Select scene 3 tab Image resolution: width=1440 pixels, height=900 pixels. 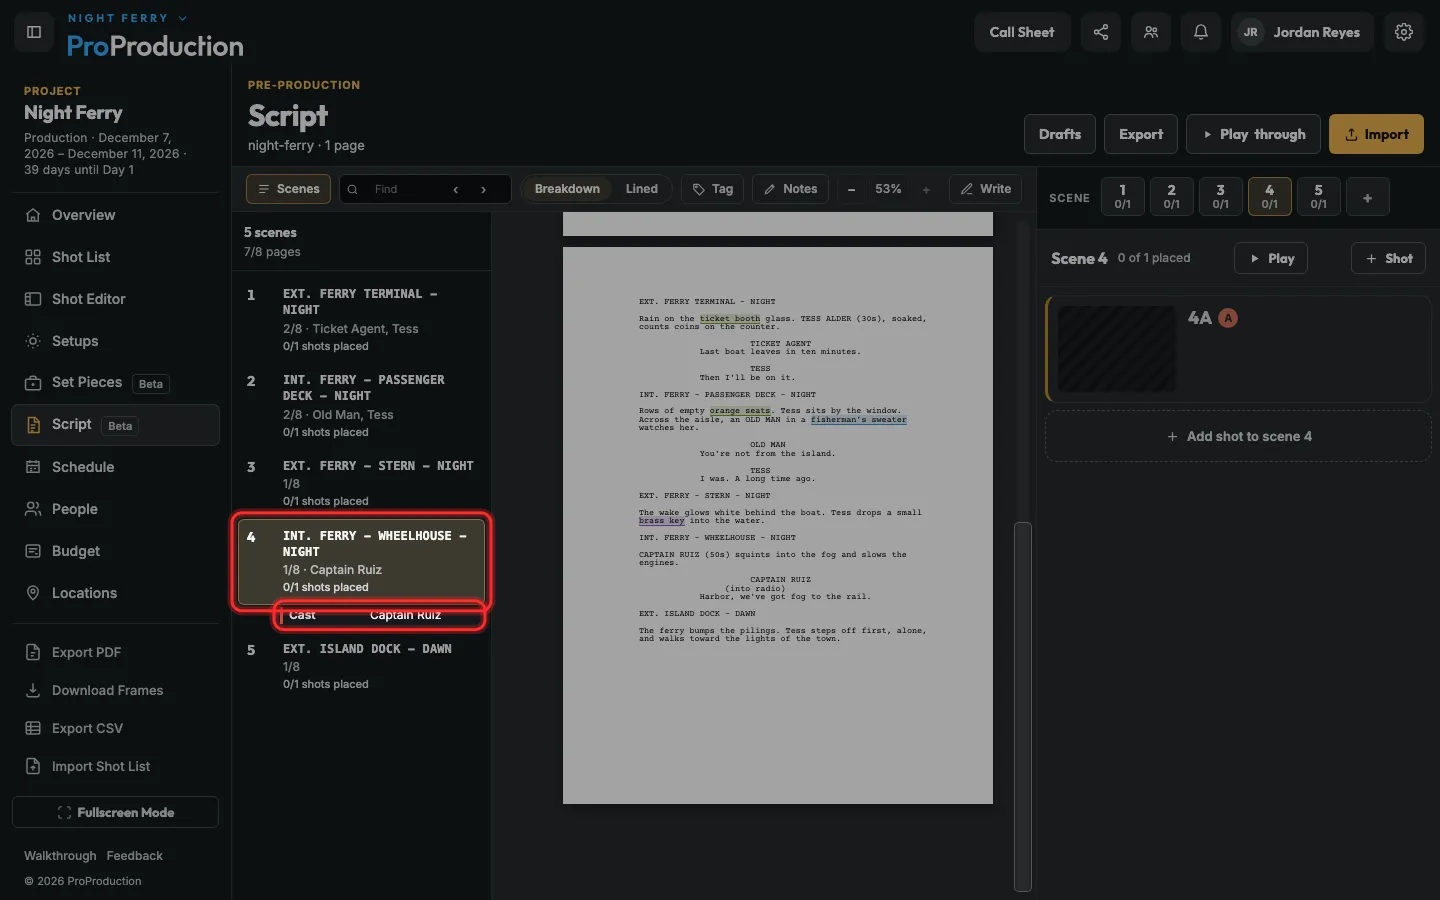click(1220, 197)
